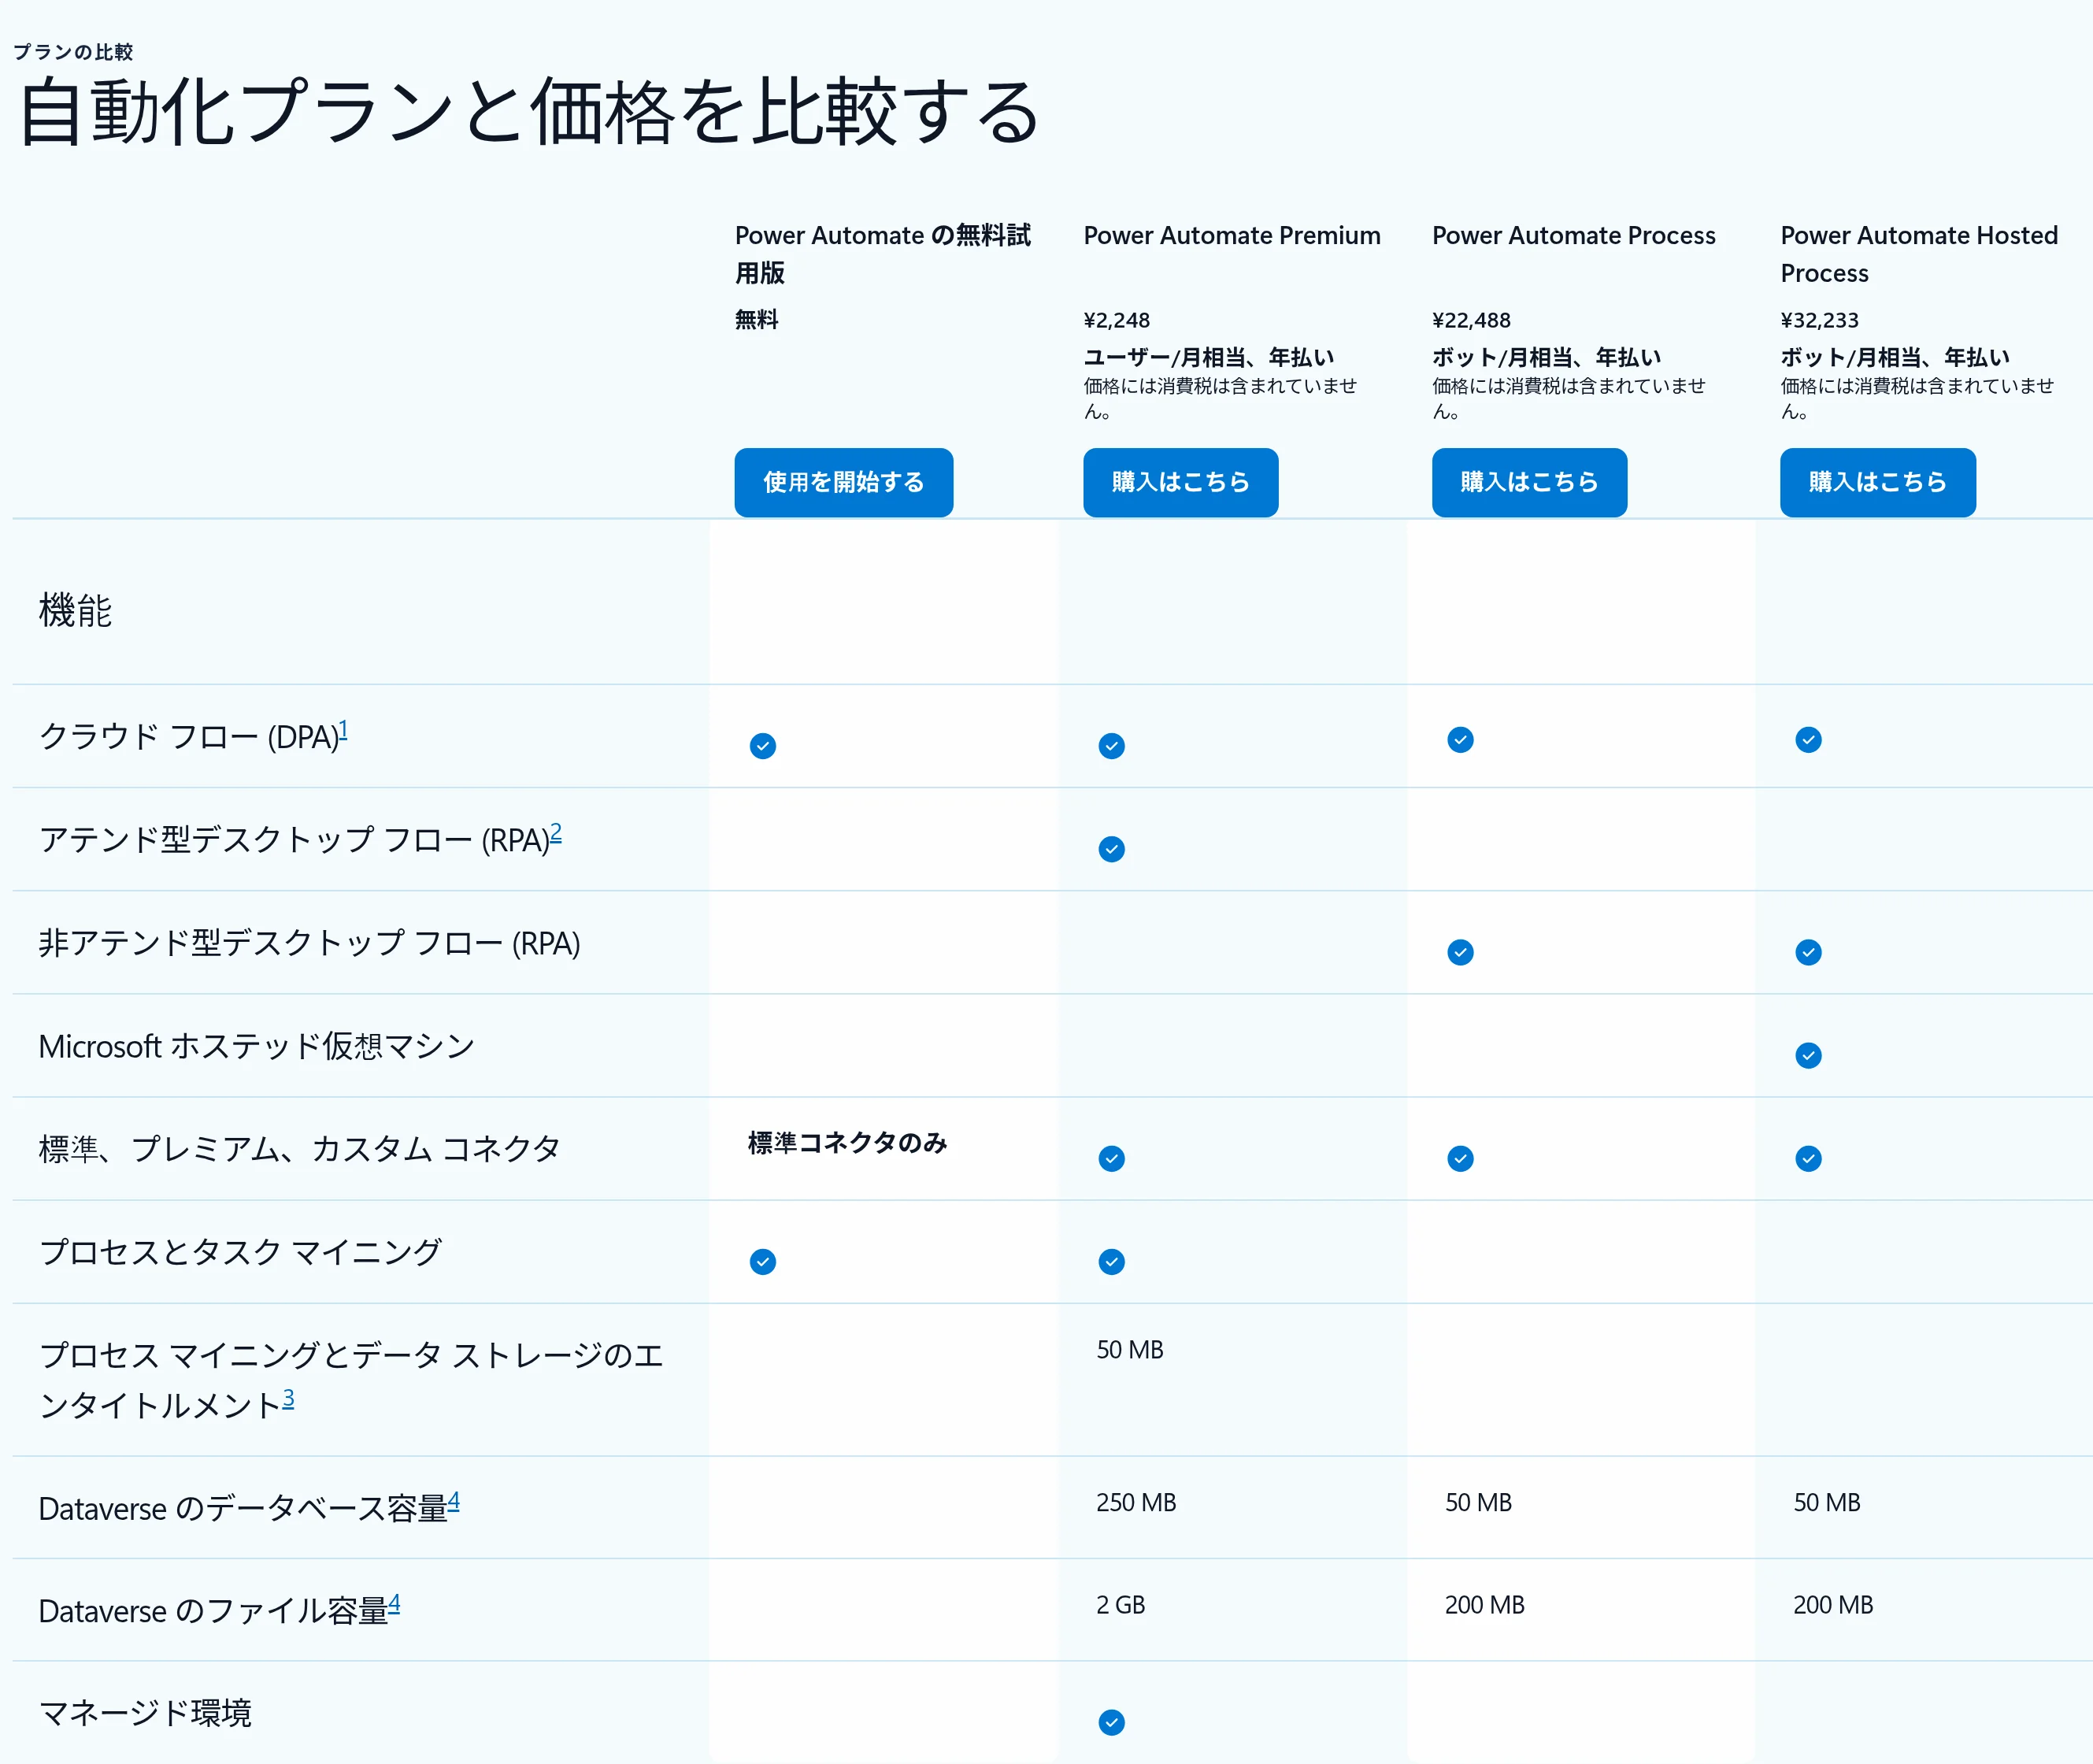Open footnote 1 link on クラウド フロー (DPA)

343,730
